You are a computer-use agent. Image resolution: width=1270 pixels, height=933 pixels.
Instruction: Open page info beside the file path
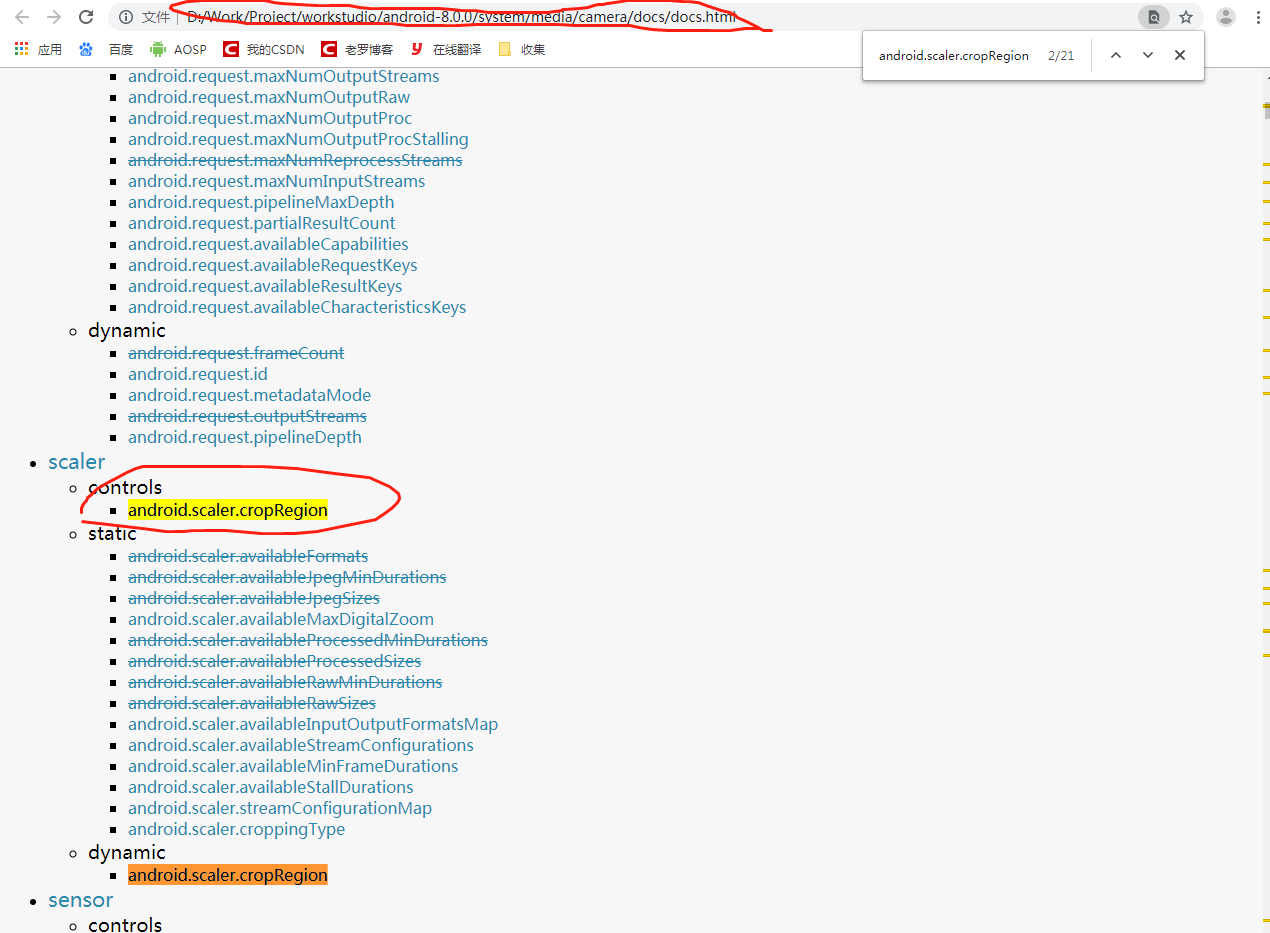(x=125, y=16)
